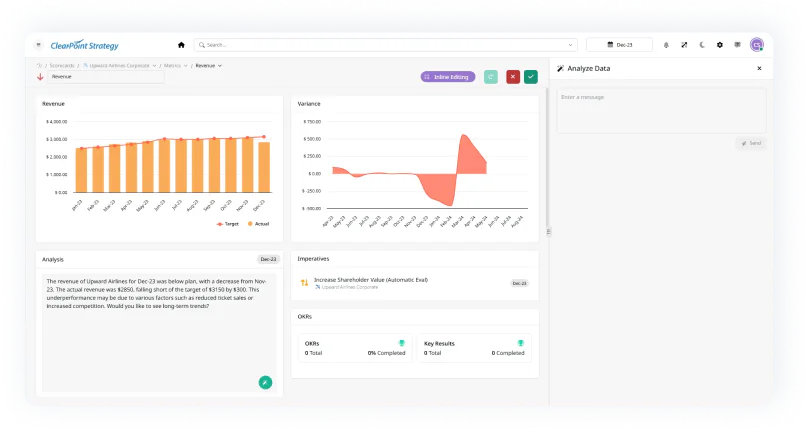The image size is (809, 431).
Task: Save changes with green checkmark button
Action: [531, 77]
